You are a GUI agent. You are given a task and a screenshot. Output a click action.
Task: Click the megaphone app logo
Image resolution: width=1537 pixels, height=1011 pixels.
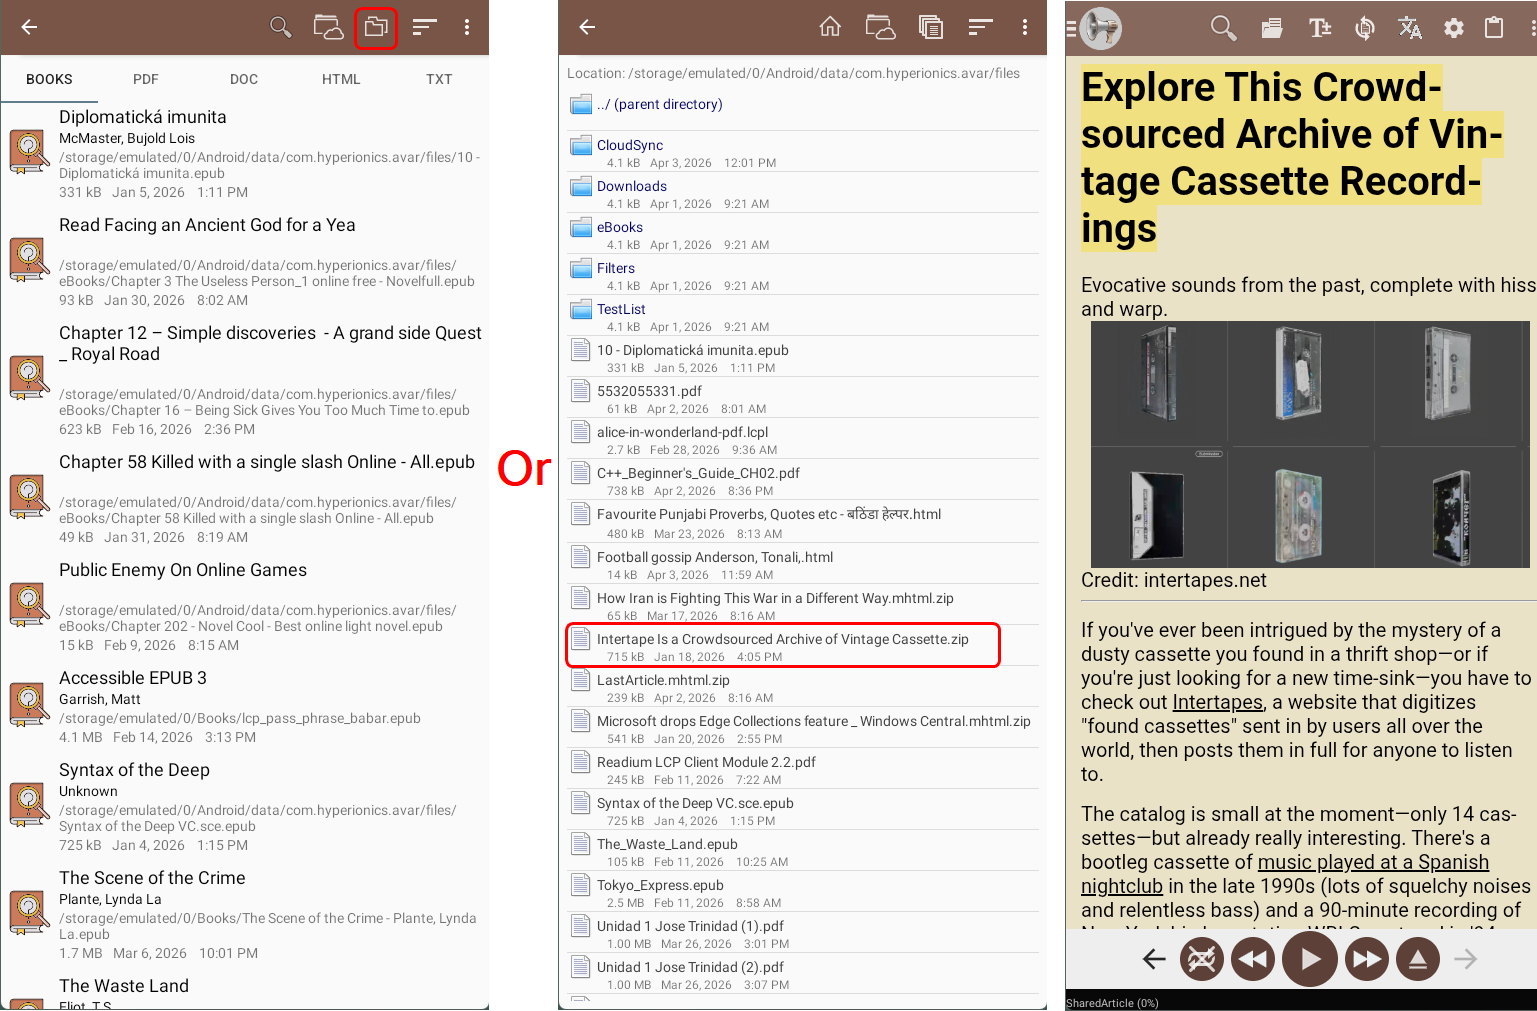(x=1100, y=28)
